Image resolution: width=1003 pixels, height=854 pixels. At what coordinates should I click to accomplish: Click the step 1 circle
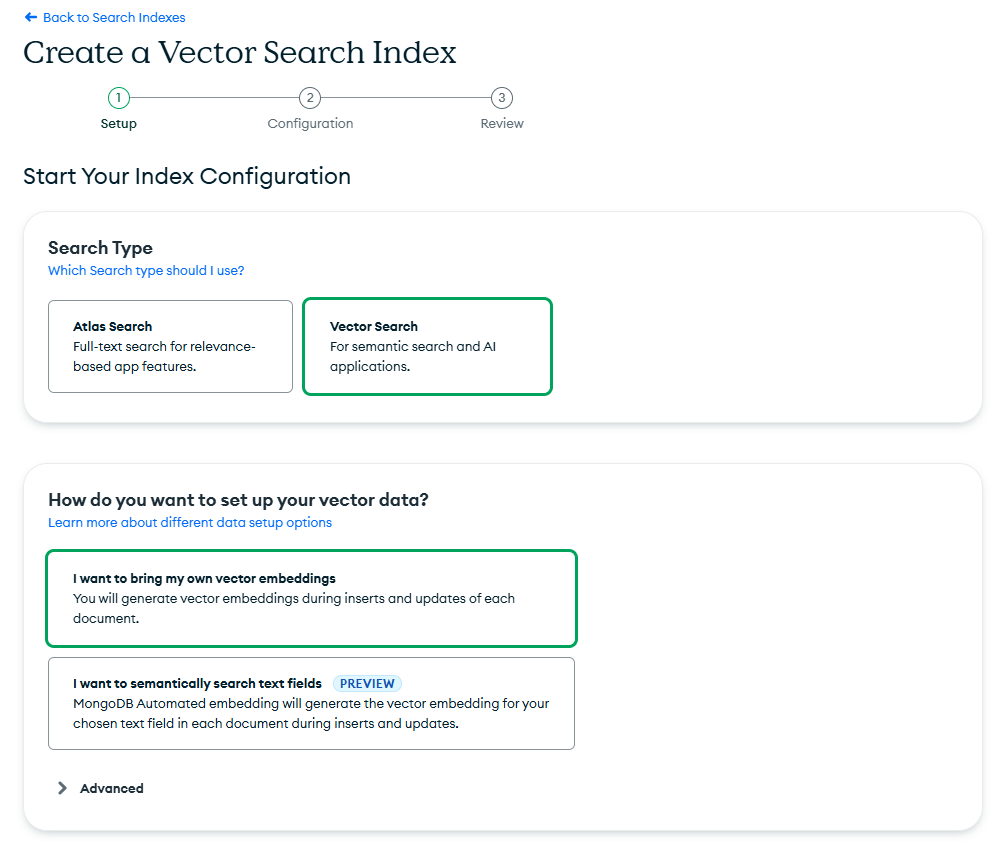(x=119, y=98)
